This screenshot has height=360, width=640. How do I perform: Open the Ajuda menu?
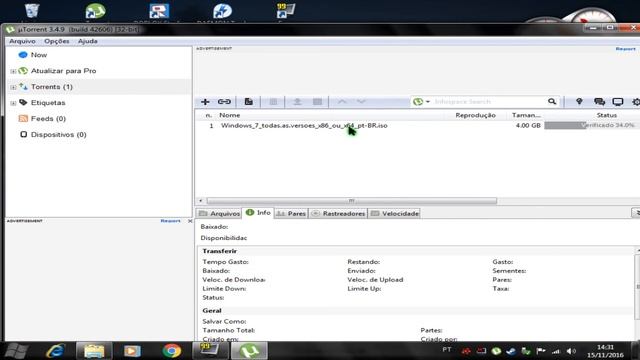coord(88,41)
